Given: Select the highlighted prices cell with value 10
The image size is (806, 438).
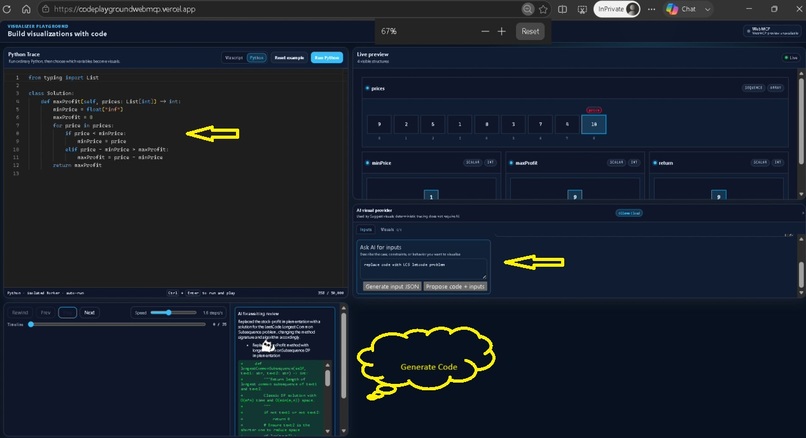Looking at the screenshot, I should [x=594, y=124].
